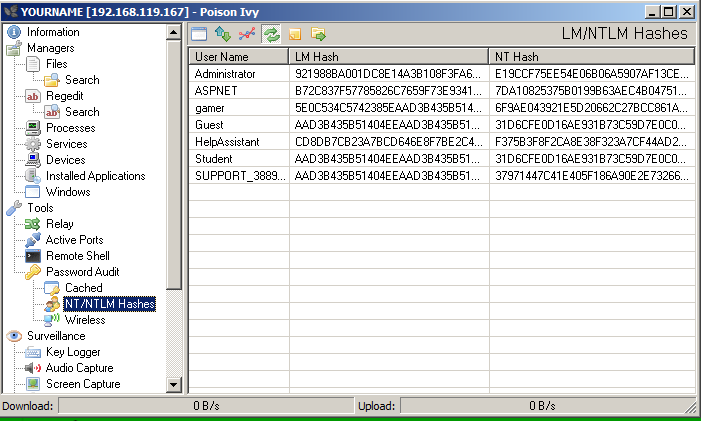Screen dimensions: 701x421
Task: Sort by the LM Hash column header
Action: [389, 57]
